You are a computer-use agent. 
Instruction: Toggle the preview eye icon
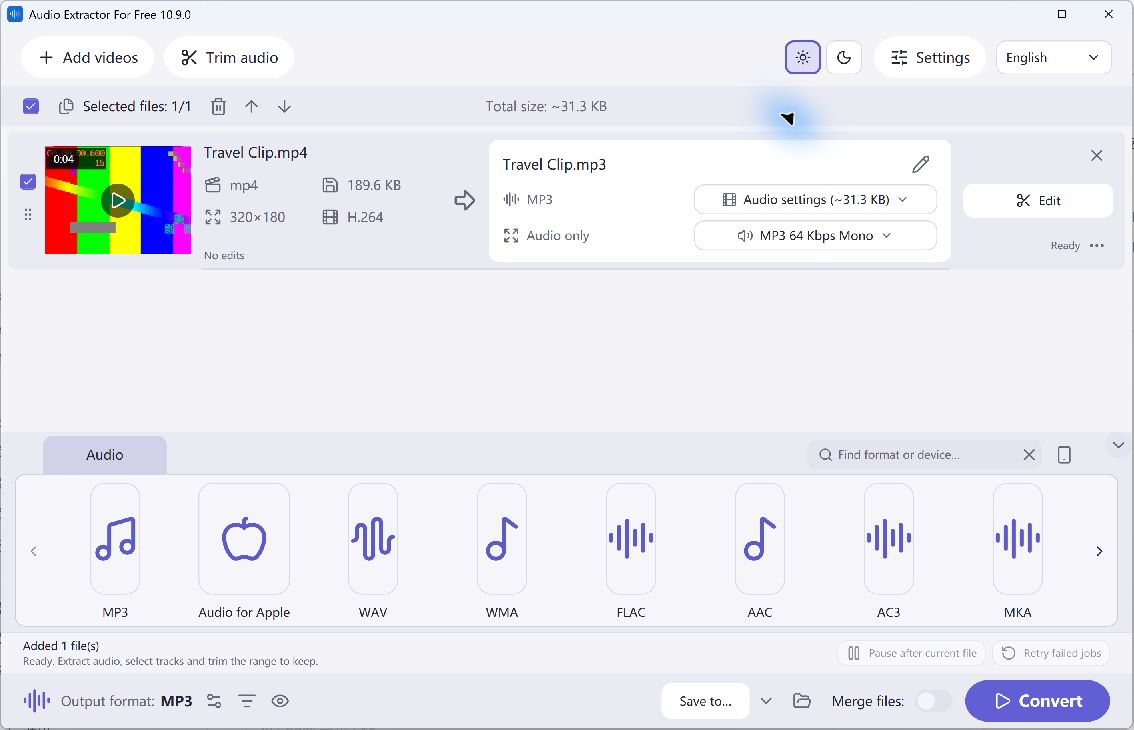280,701
